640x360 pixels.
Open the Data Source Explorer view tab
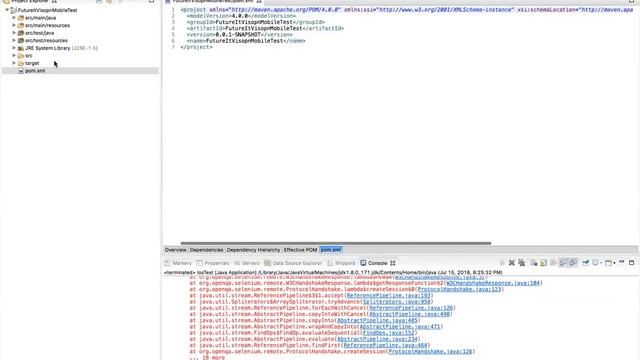[293, 263]
